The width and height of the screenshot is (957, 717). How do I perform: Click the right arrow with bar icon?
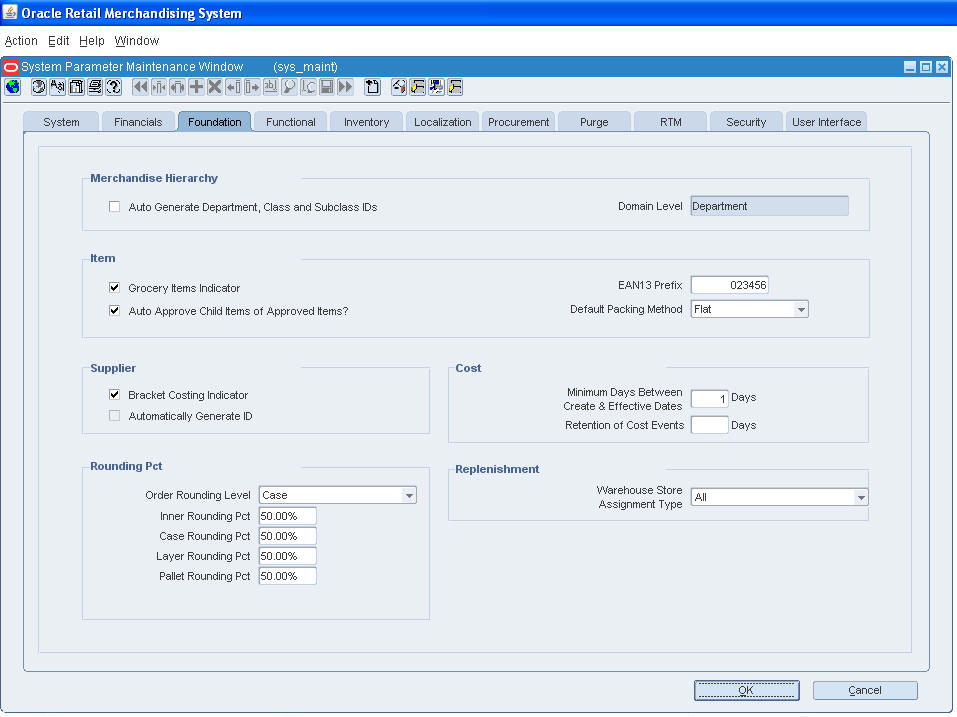pyautogui.click(x=252, y=87)
